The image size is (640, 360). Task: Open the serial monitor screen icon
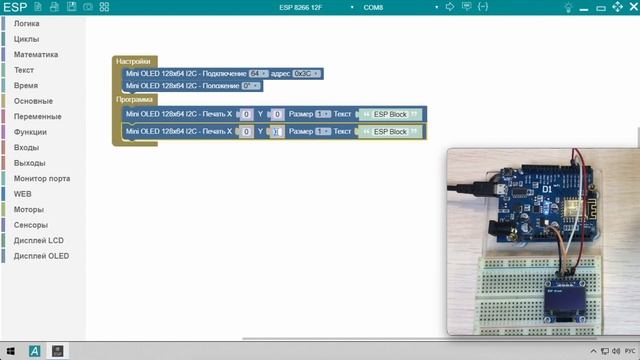467,7
